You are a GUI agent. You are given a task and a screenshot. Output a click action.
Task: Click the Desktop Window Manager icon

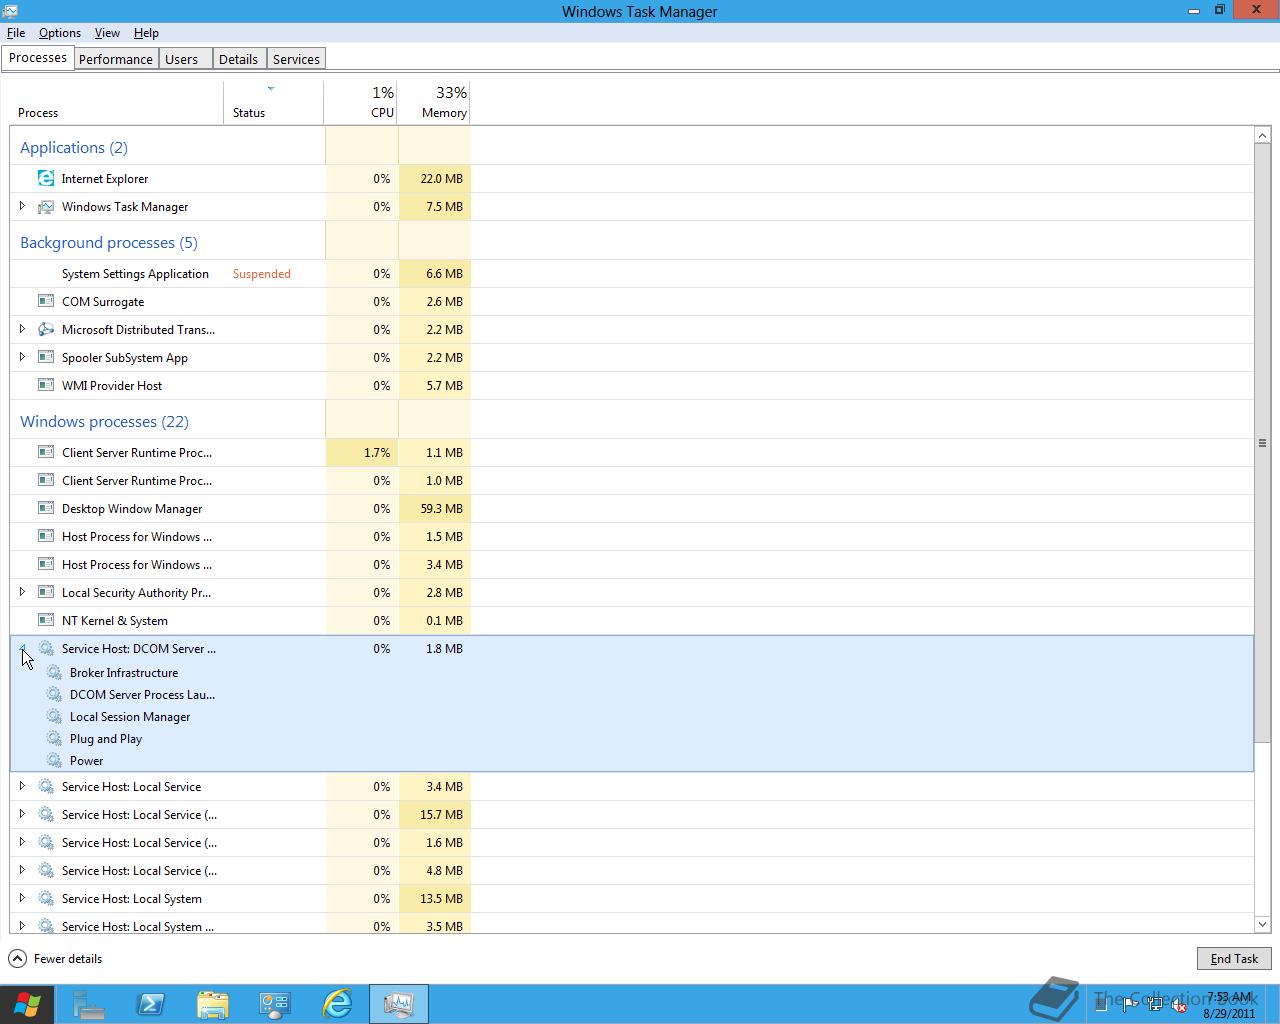click(x=46, y=508)
